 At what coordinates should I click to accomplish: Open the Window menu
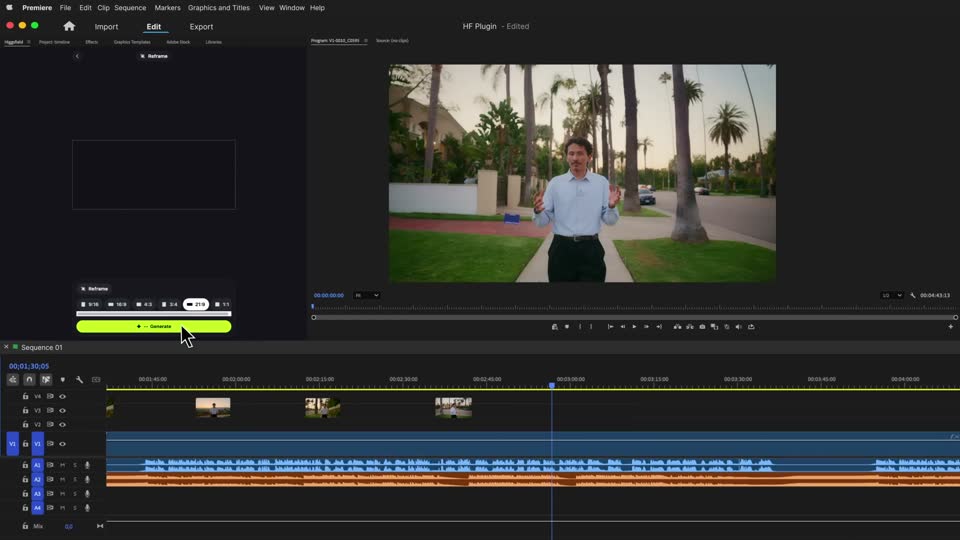pyautogui.click(x=291, y=8)
